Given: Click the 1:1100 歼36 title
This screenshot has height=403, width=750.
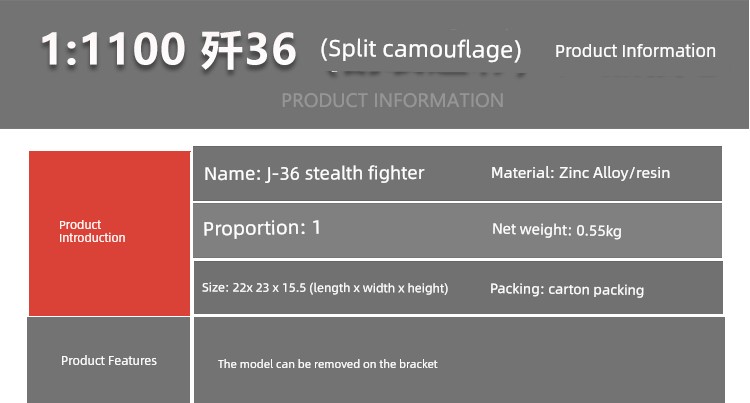Looking at the screenshot, I should [x=168, y=50].
